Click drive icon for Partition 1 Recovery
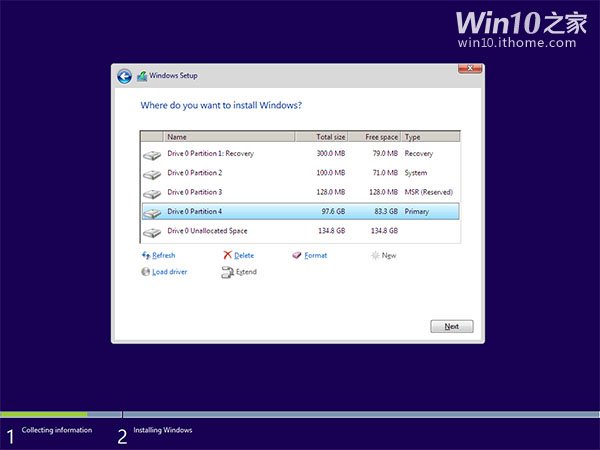Image resolution: width=600 pixels, height=450 pixels. click(x=152, y=155)
